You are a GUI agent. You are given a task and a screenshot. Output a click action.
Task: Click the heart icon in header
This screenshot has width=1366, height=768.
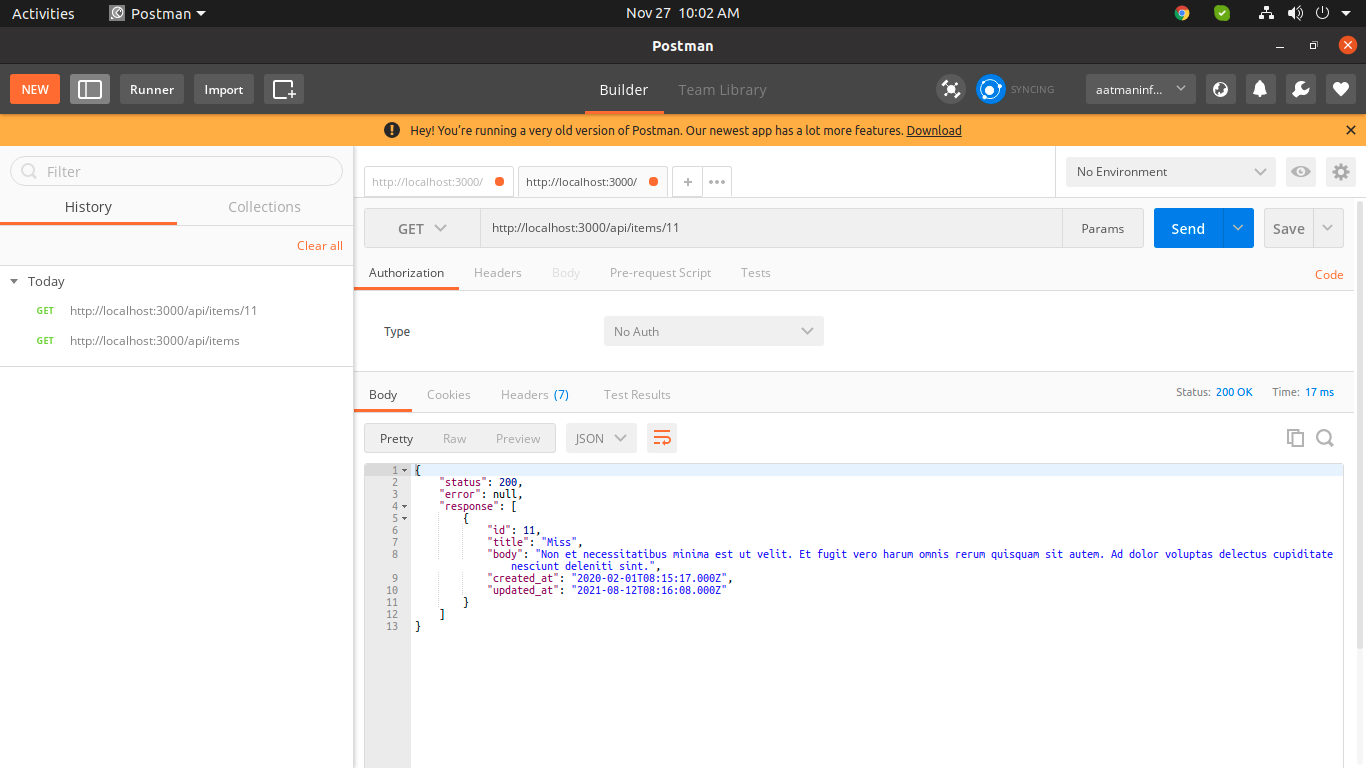1340,89
